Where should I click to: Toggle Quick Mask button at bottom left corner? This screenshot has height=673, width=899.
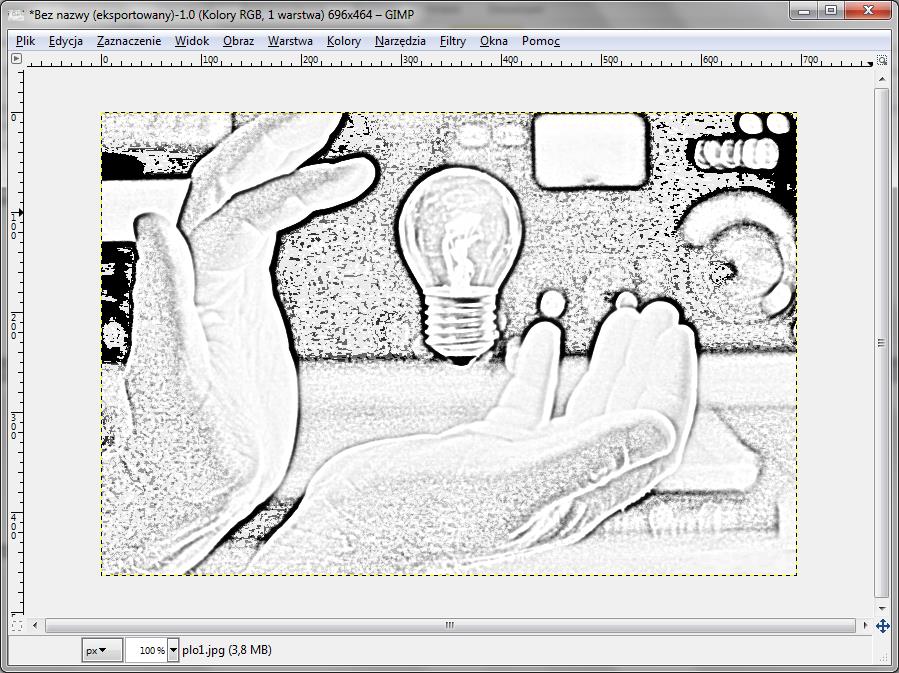[x=17, y=625]
